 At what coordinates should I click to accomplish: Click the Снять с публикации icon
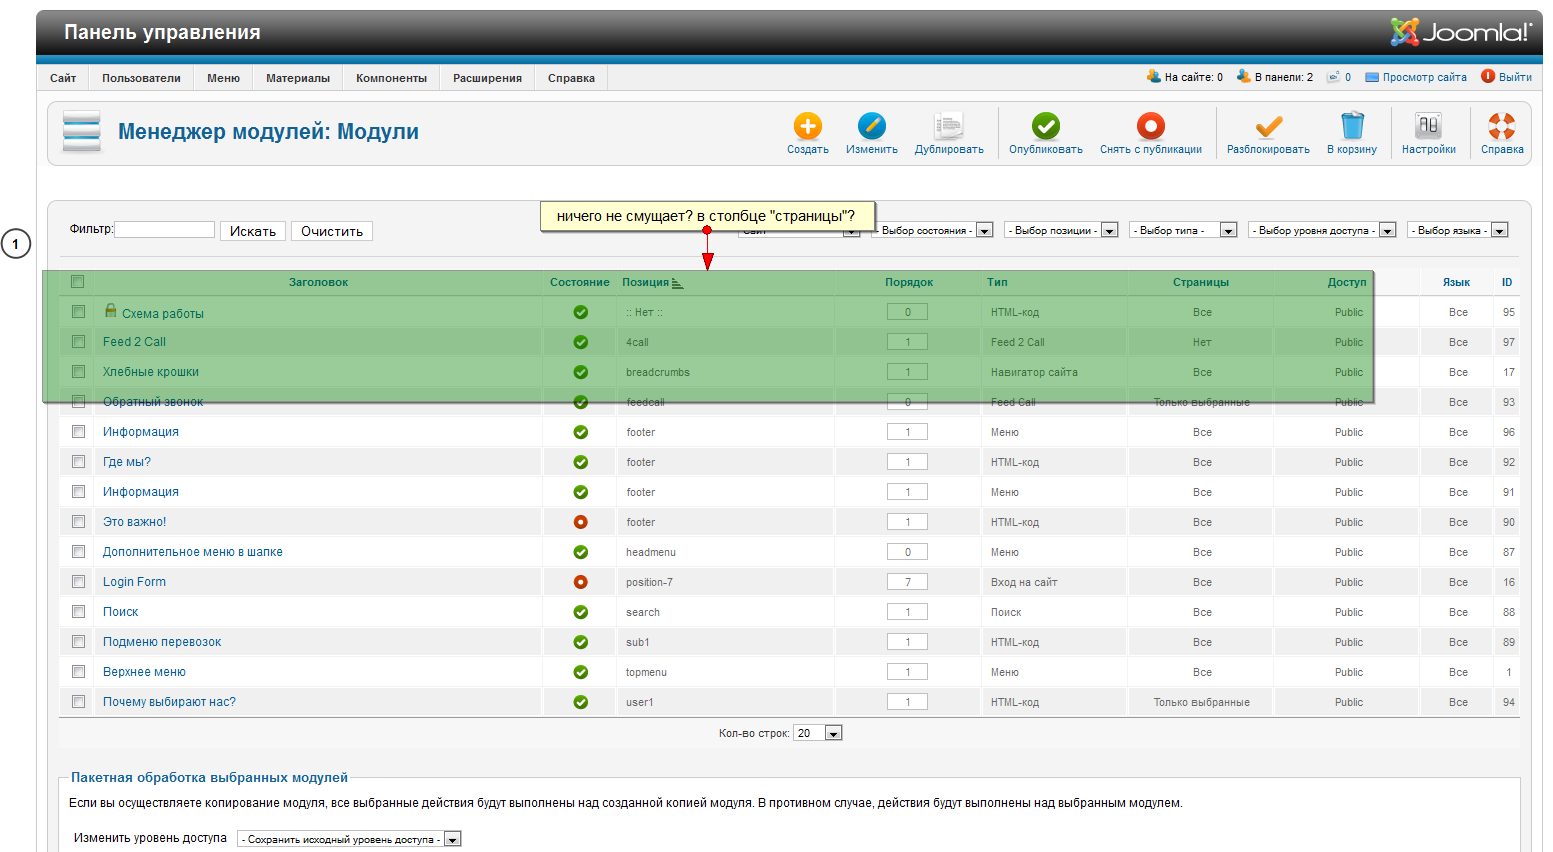pyautogui.click(x=1150, y=127)
